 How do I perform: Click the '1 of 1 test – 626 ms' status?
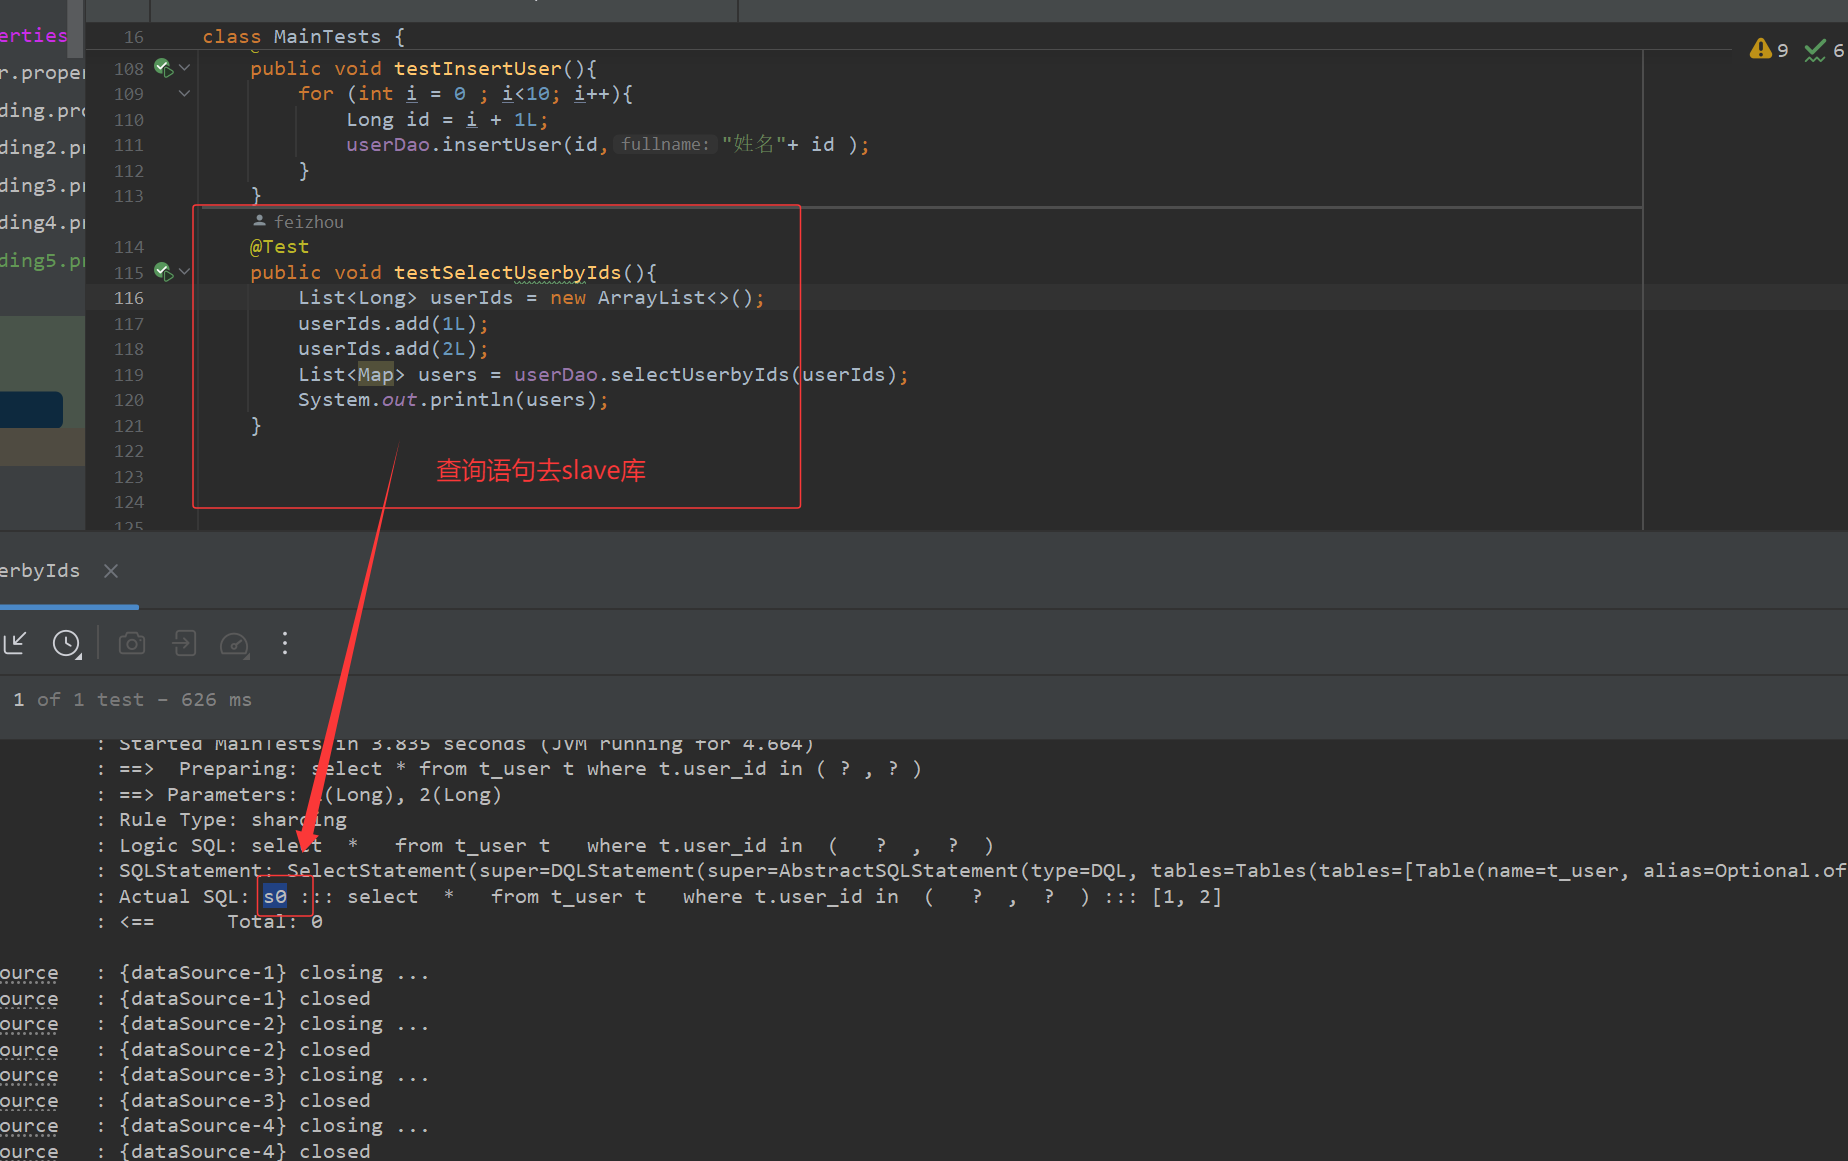click(x=132, y=700)
